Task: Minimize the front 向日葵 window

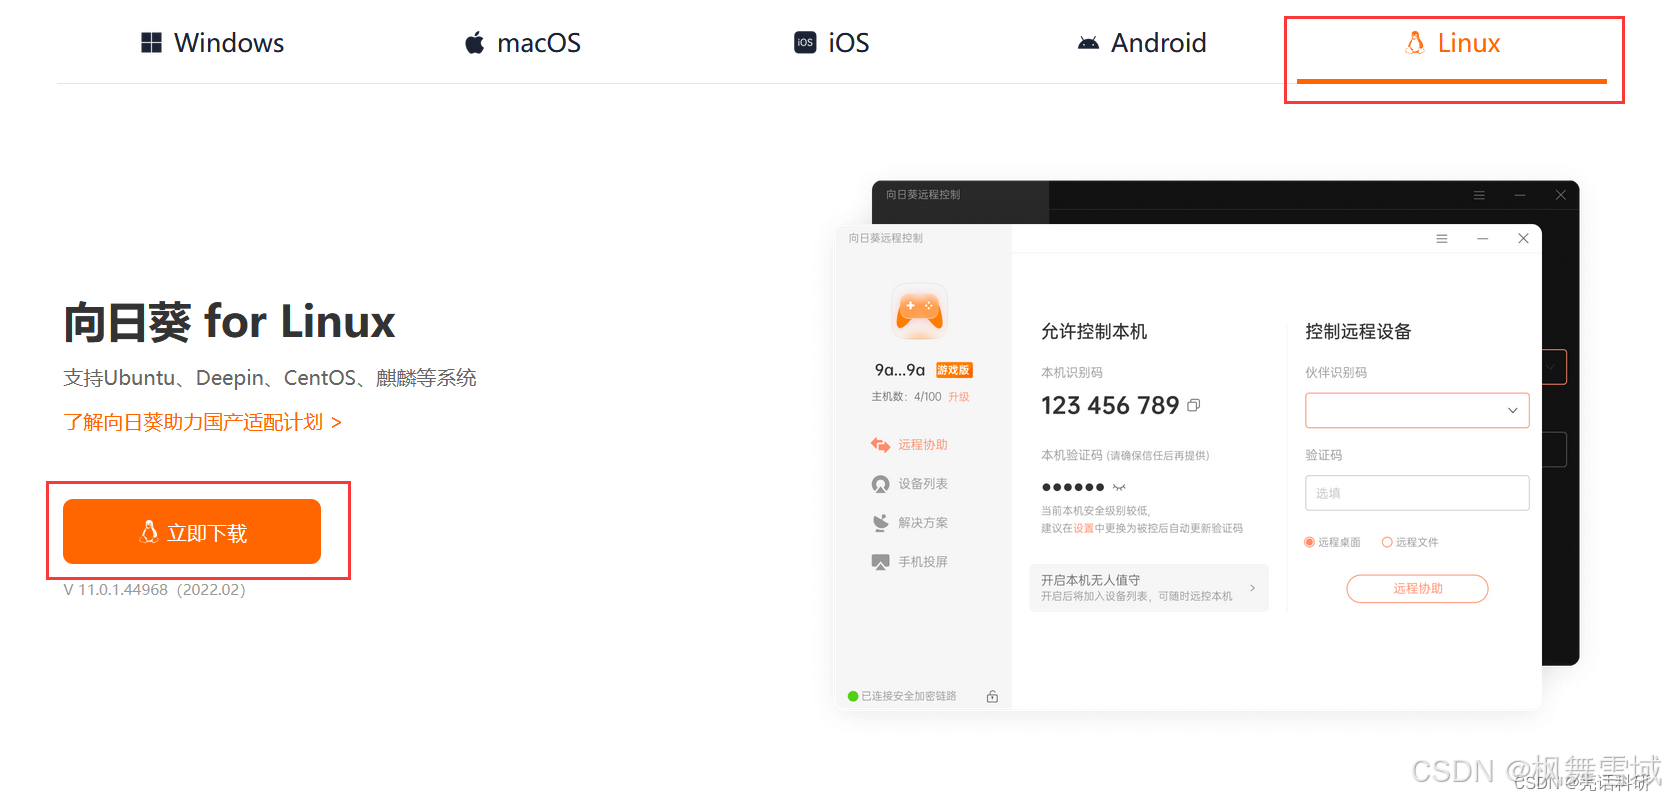Action: pyautogui.click(x=1483, y=238)
